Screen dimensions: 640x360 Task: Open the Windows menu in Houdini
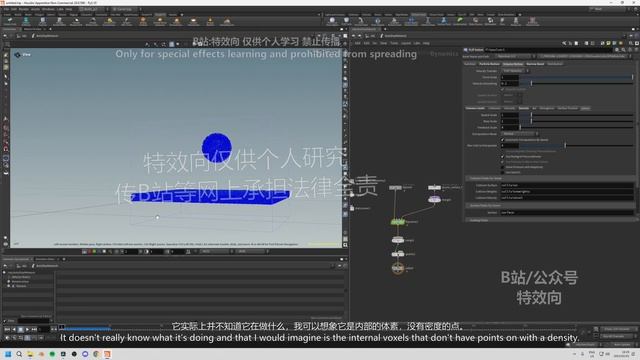pos(48,9)
